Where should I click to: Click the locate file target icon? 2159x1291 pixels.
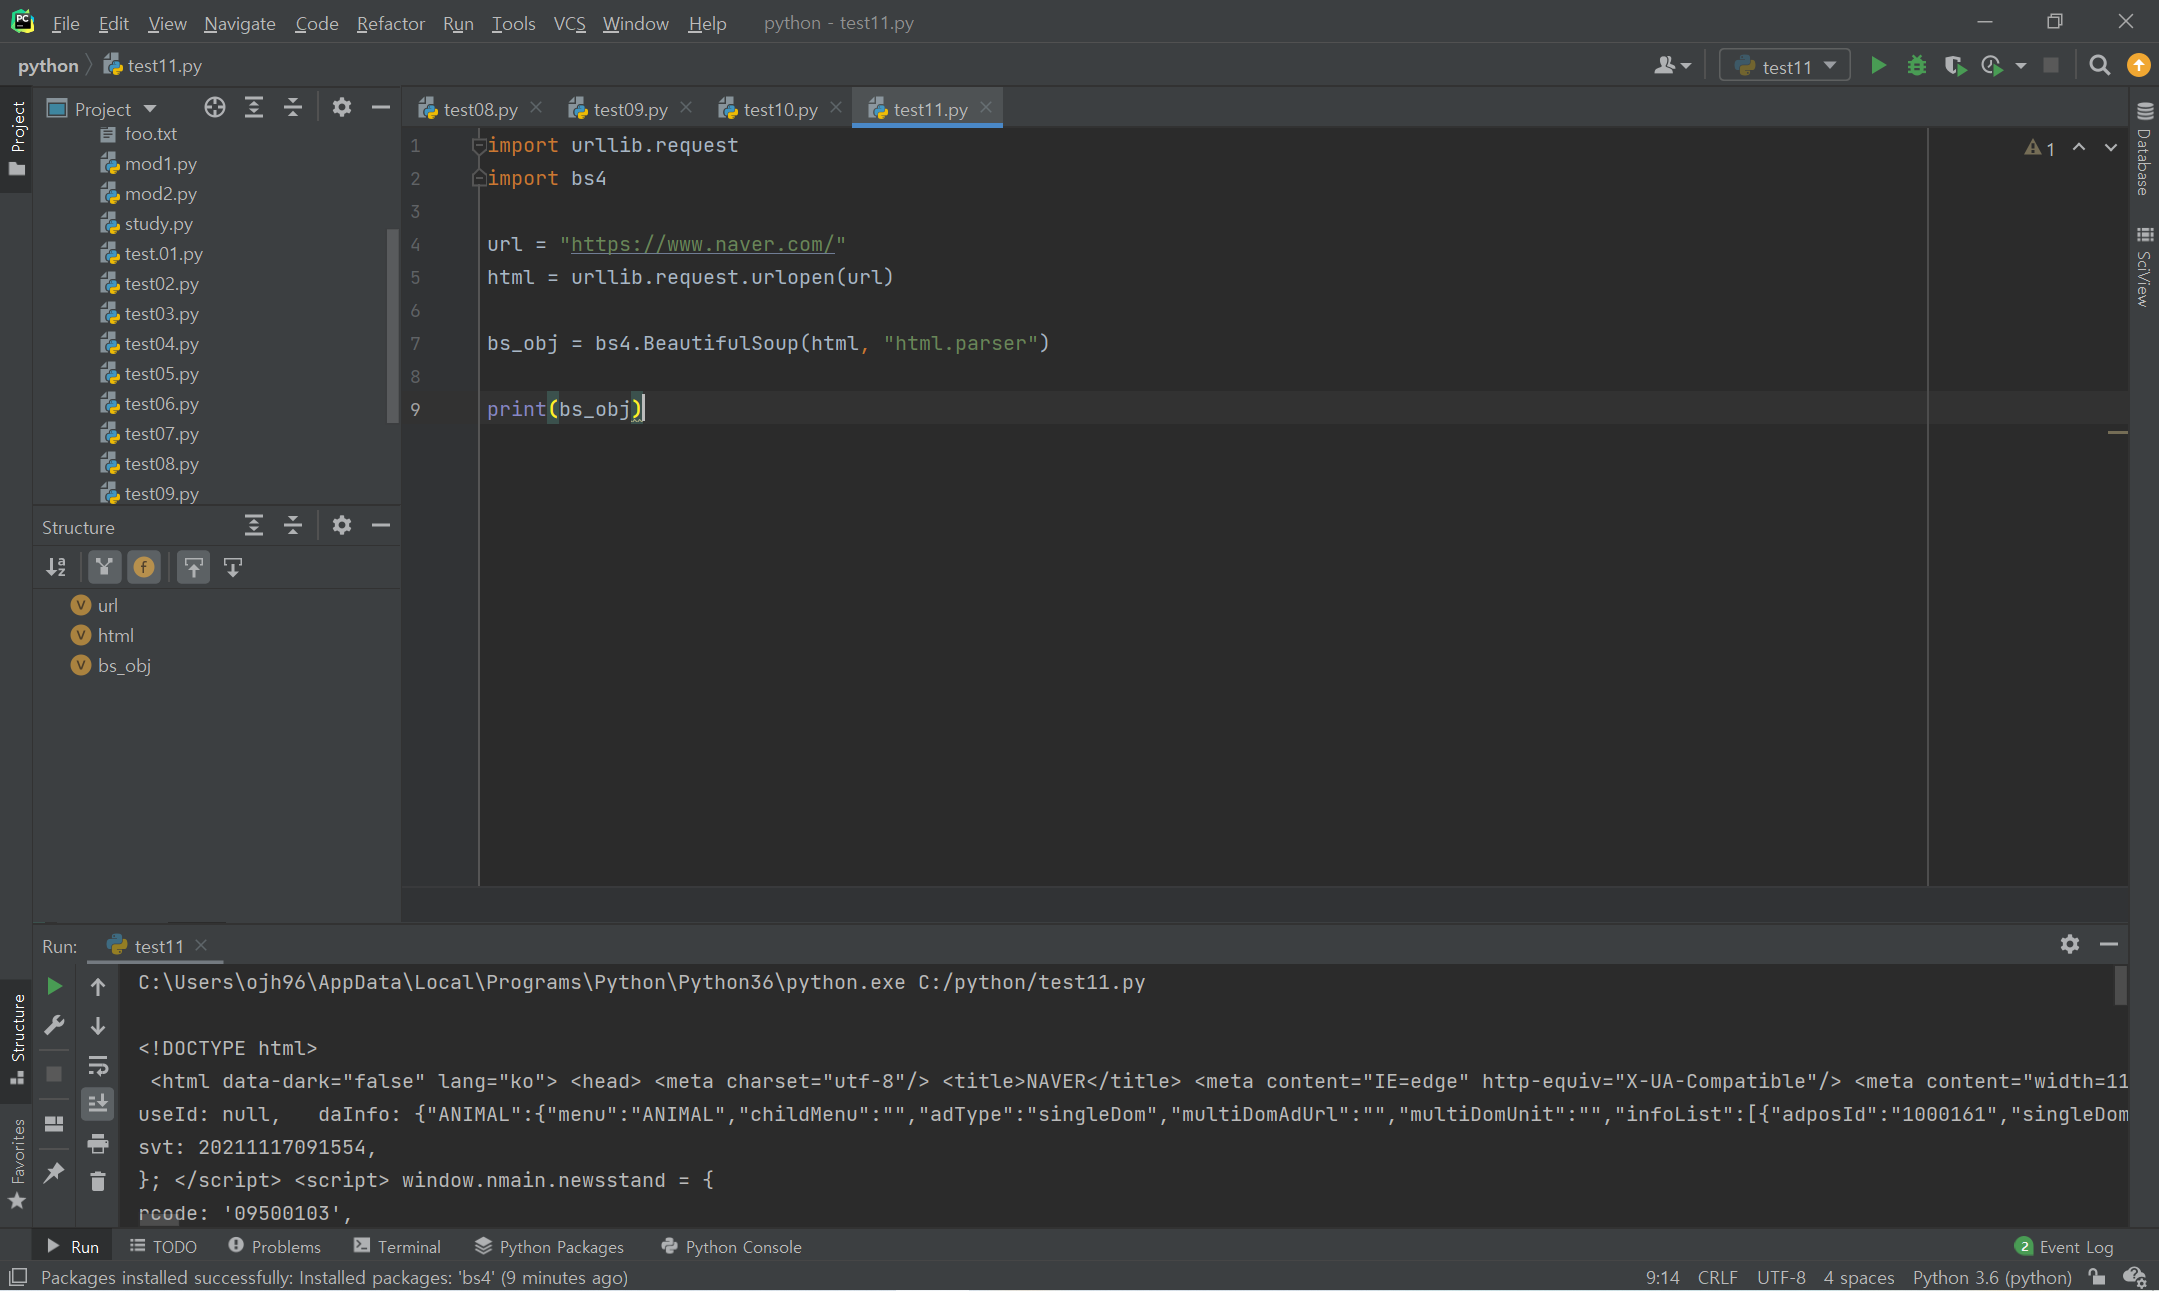[x=214, y=108]
